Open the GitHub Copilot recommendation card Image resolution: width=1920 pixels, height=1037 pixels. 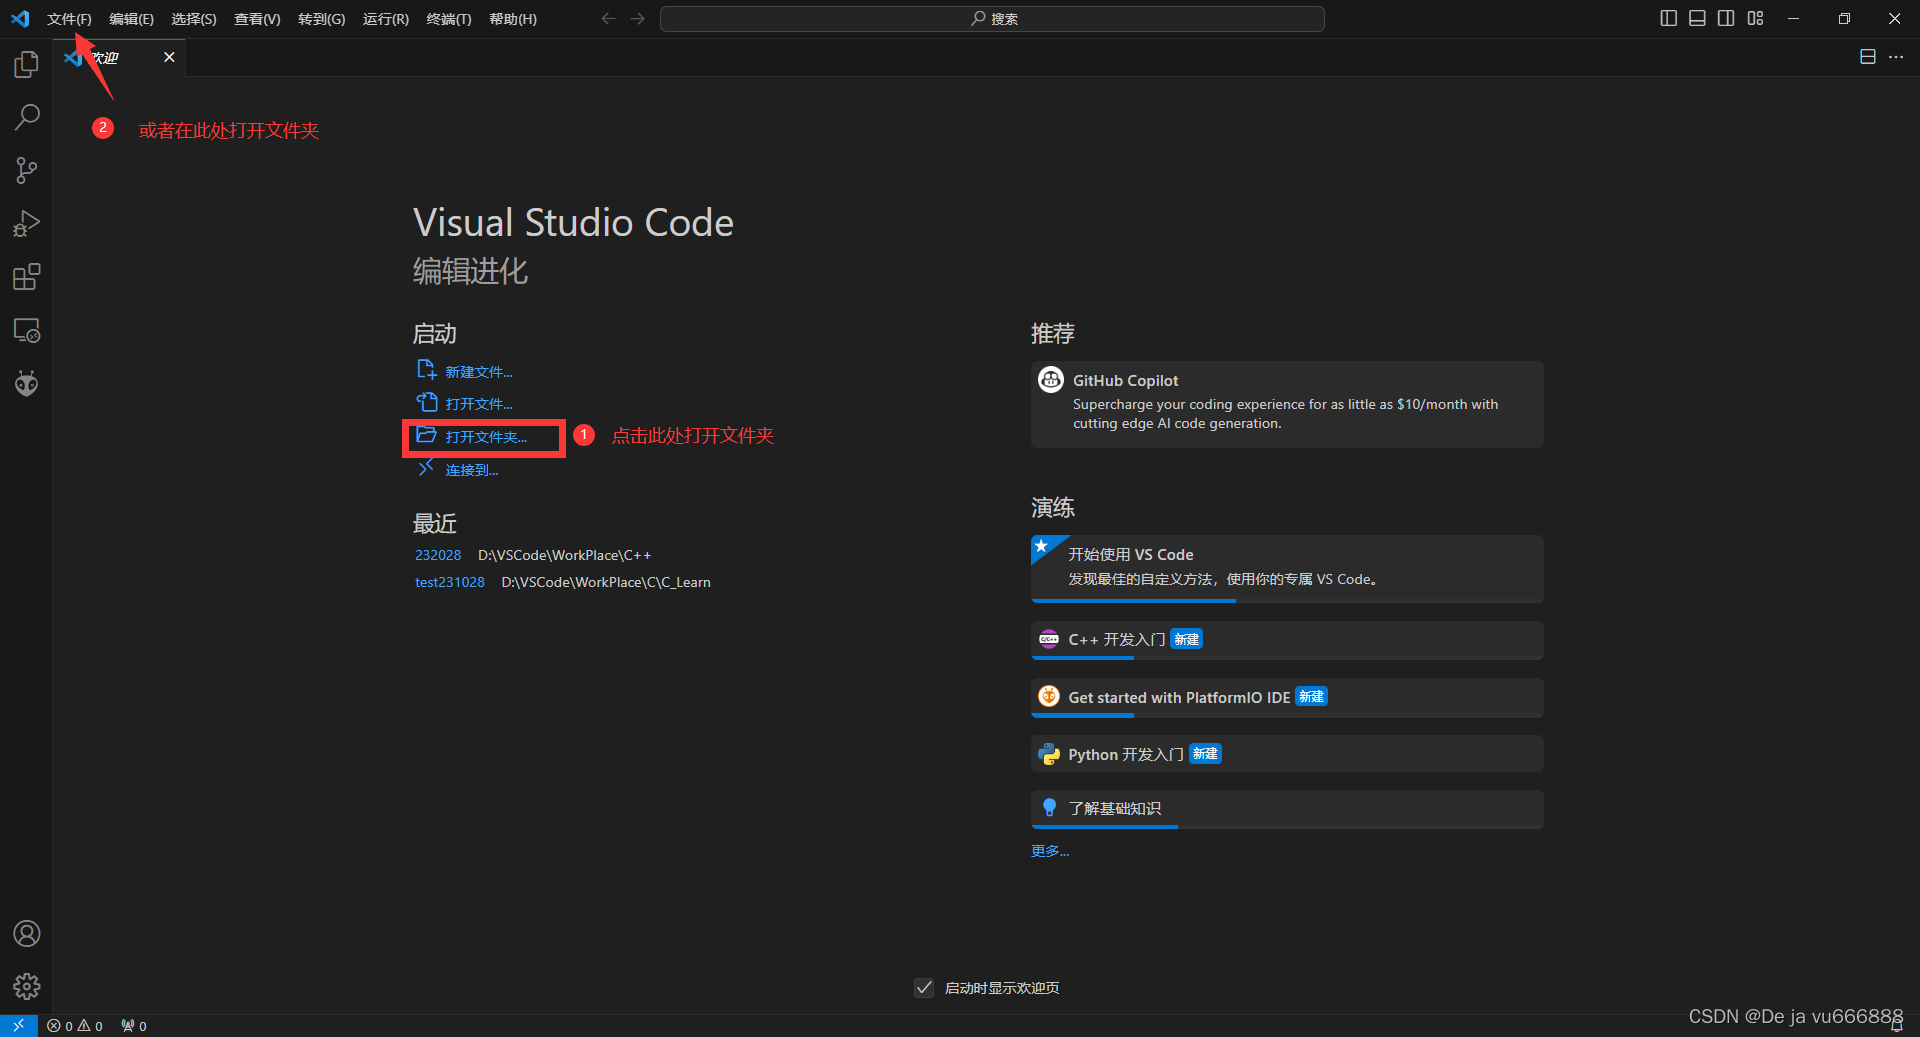point(1287,404)
